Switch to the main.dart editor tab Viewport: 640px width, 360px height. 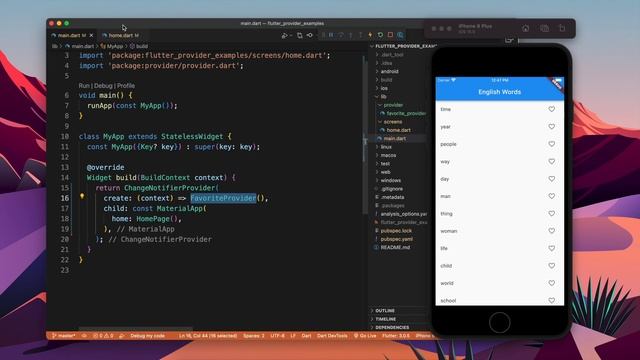(71, 36)
